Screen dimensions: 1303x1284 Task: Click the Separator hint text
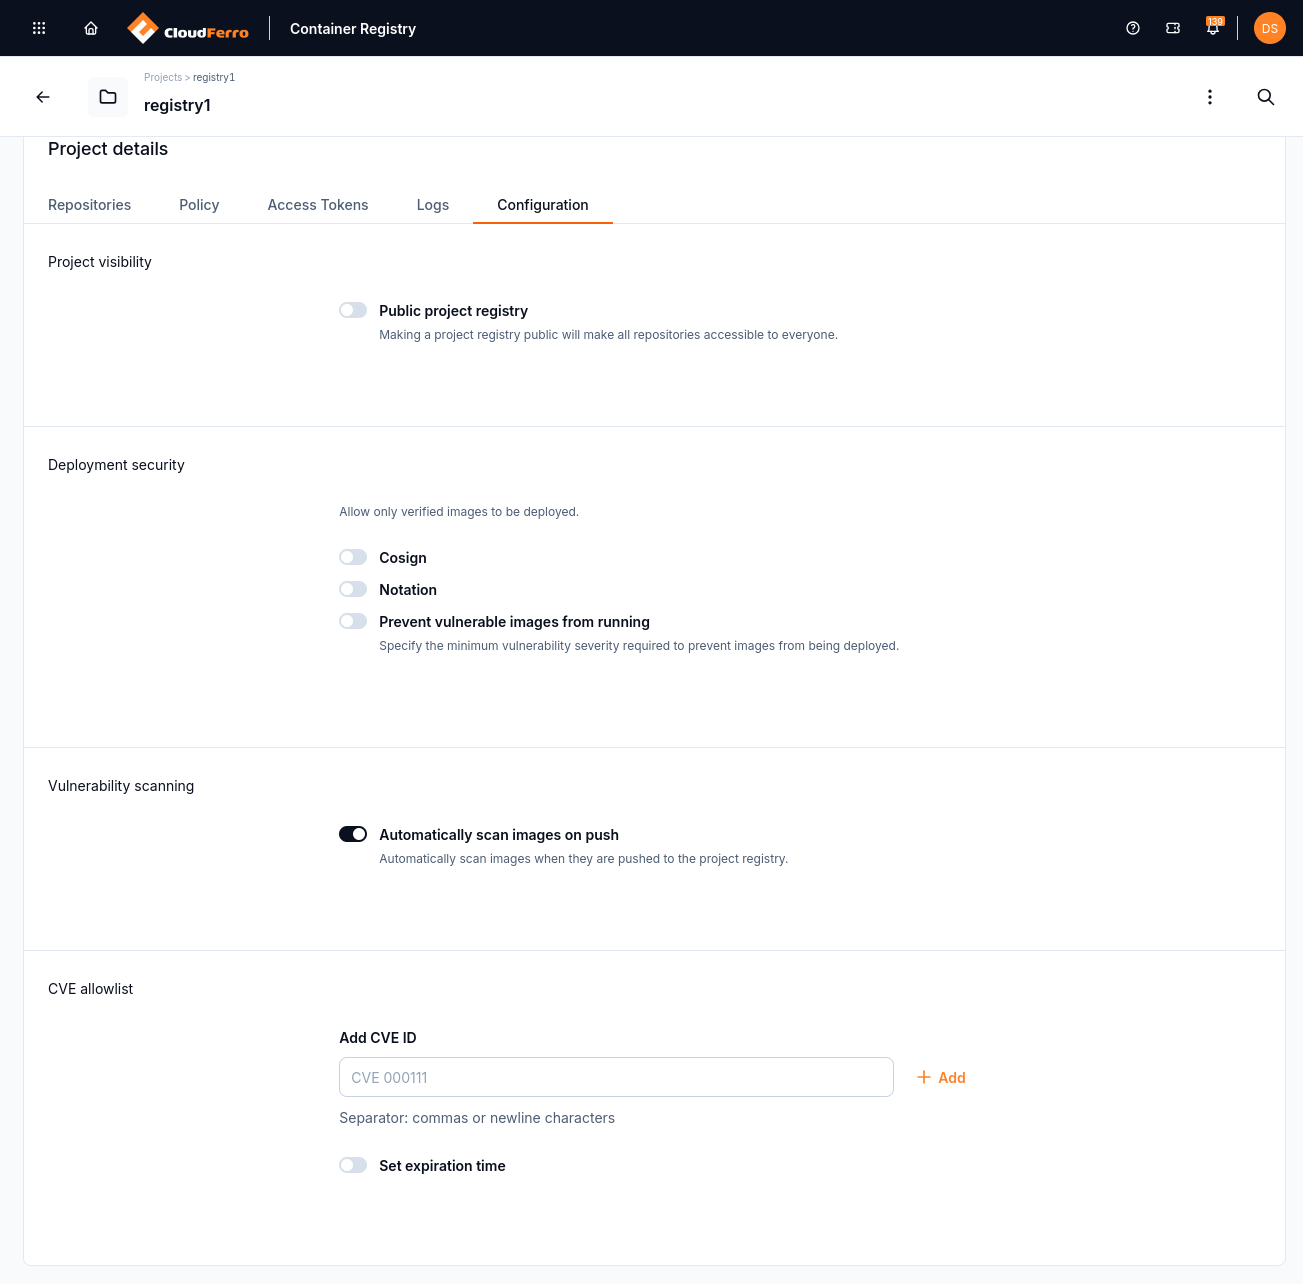[477, 1118]
